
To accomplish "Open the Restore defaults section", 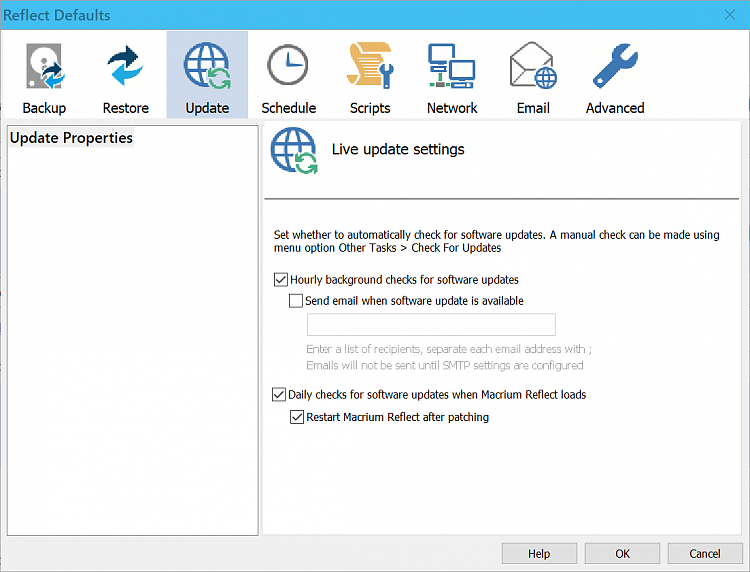I will (125, 77).
